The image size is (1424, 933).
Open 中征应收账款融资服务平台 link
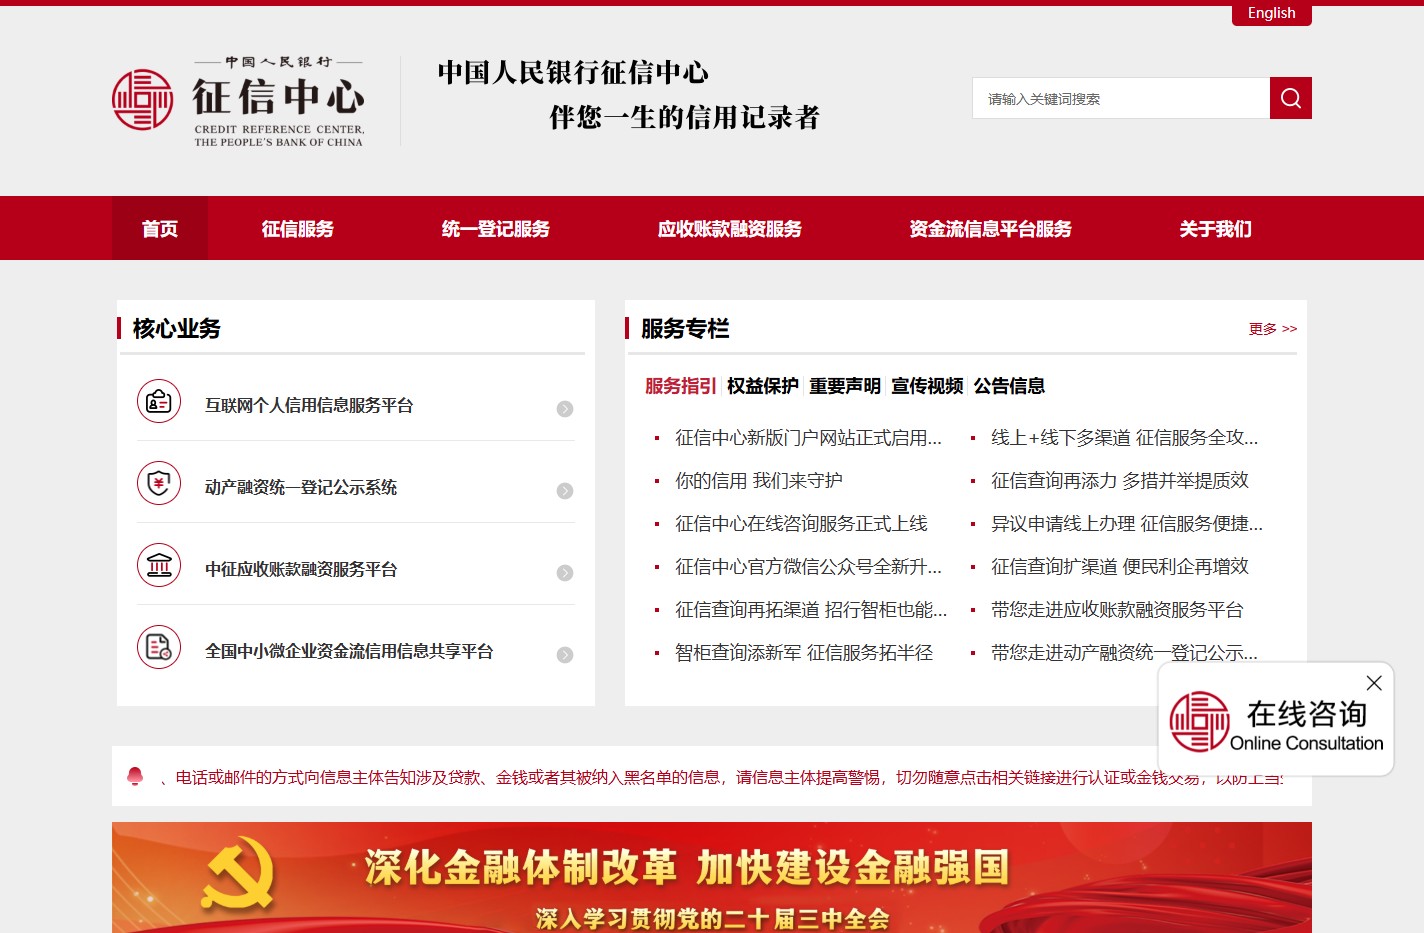(301, 569)
